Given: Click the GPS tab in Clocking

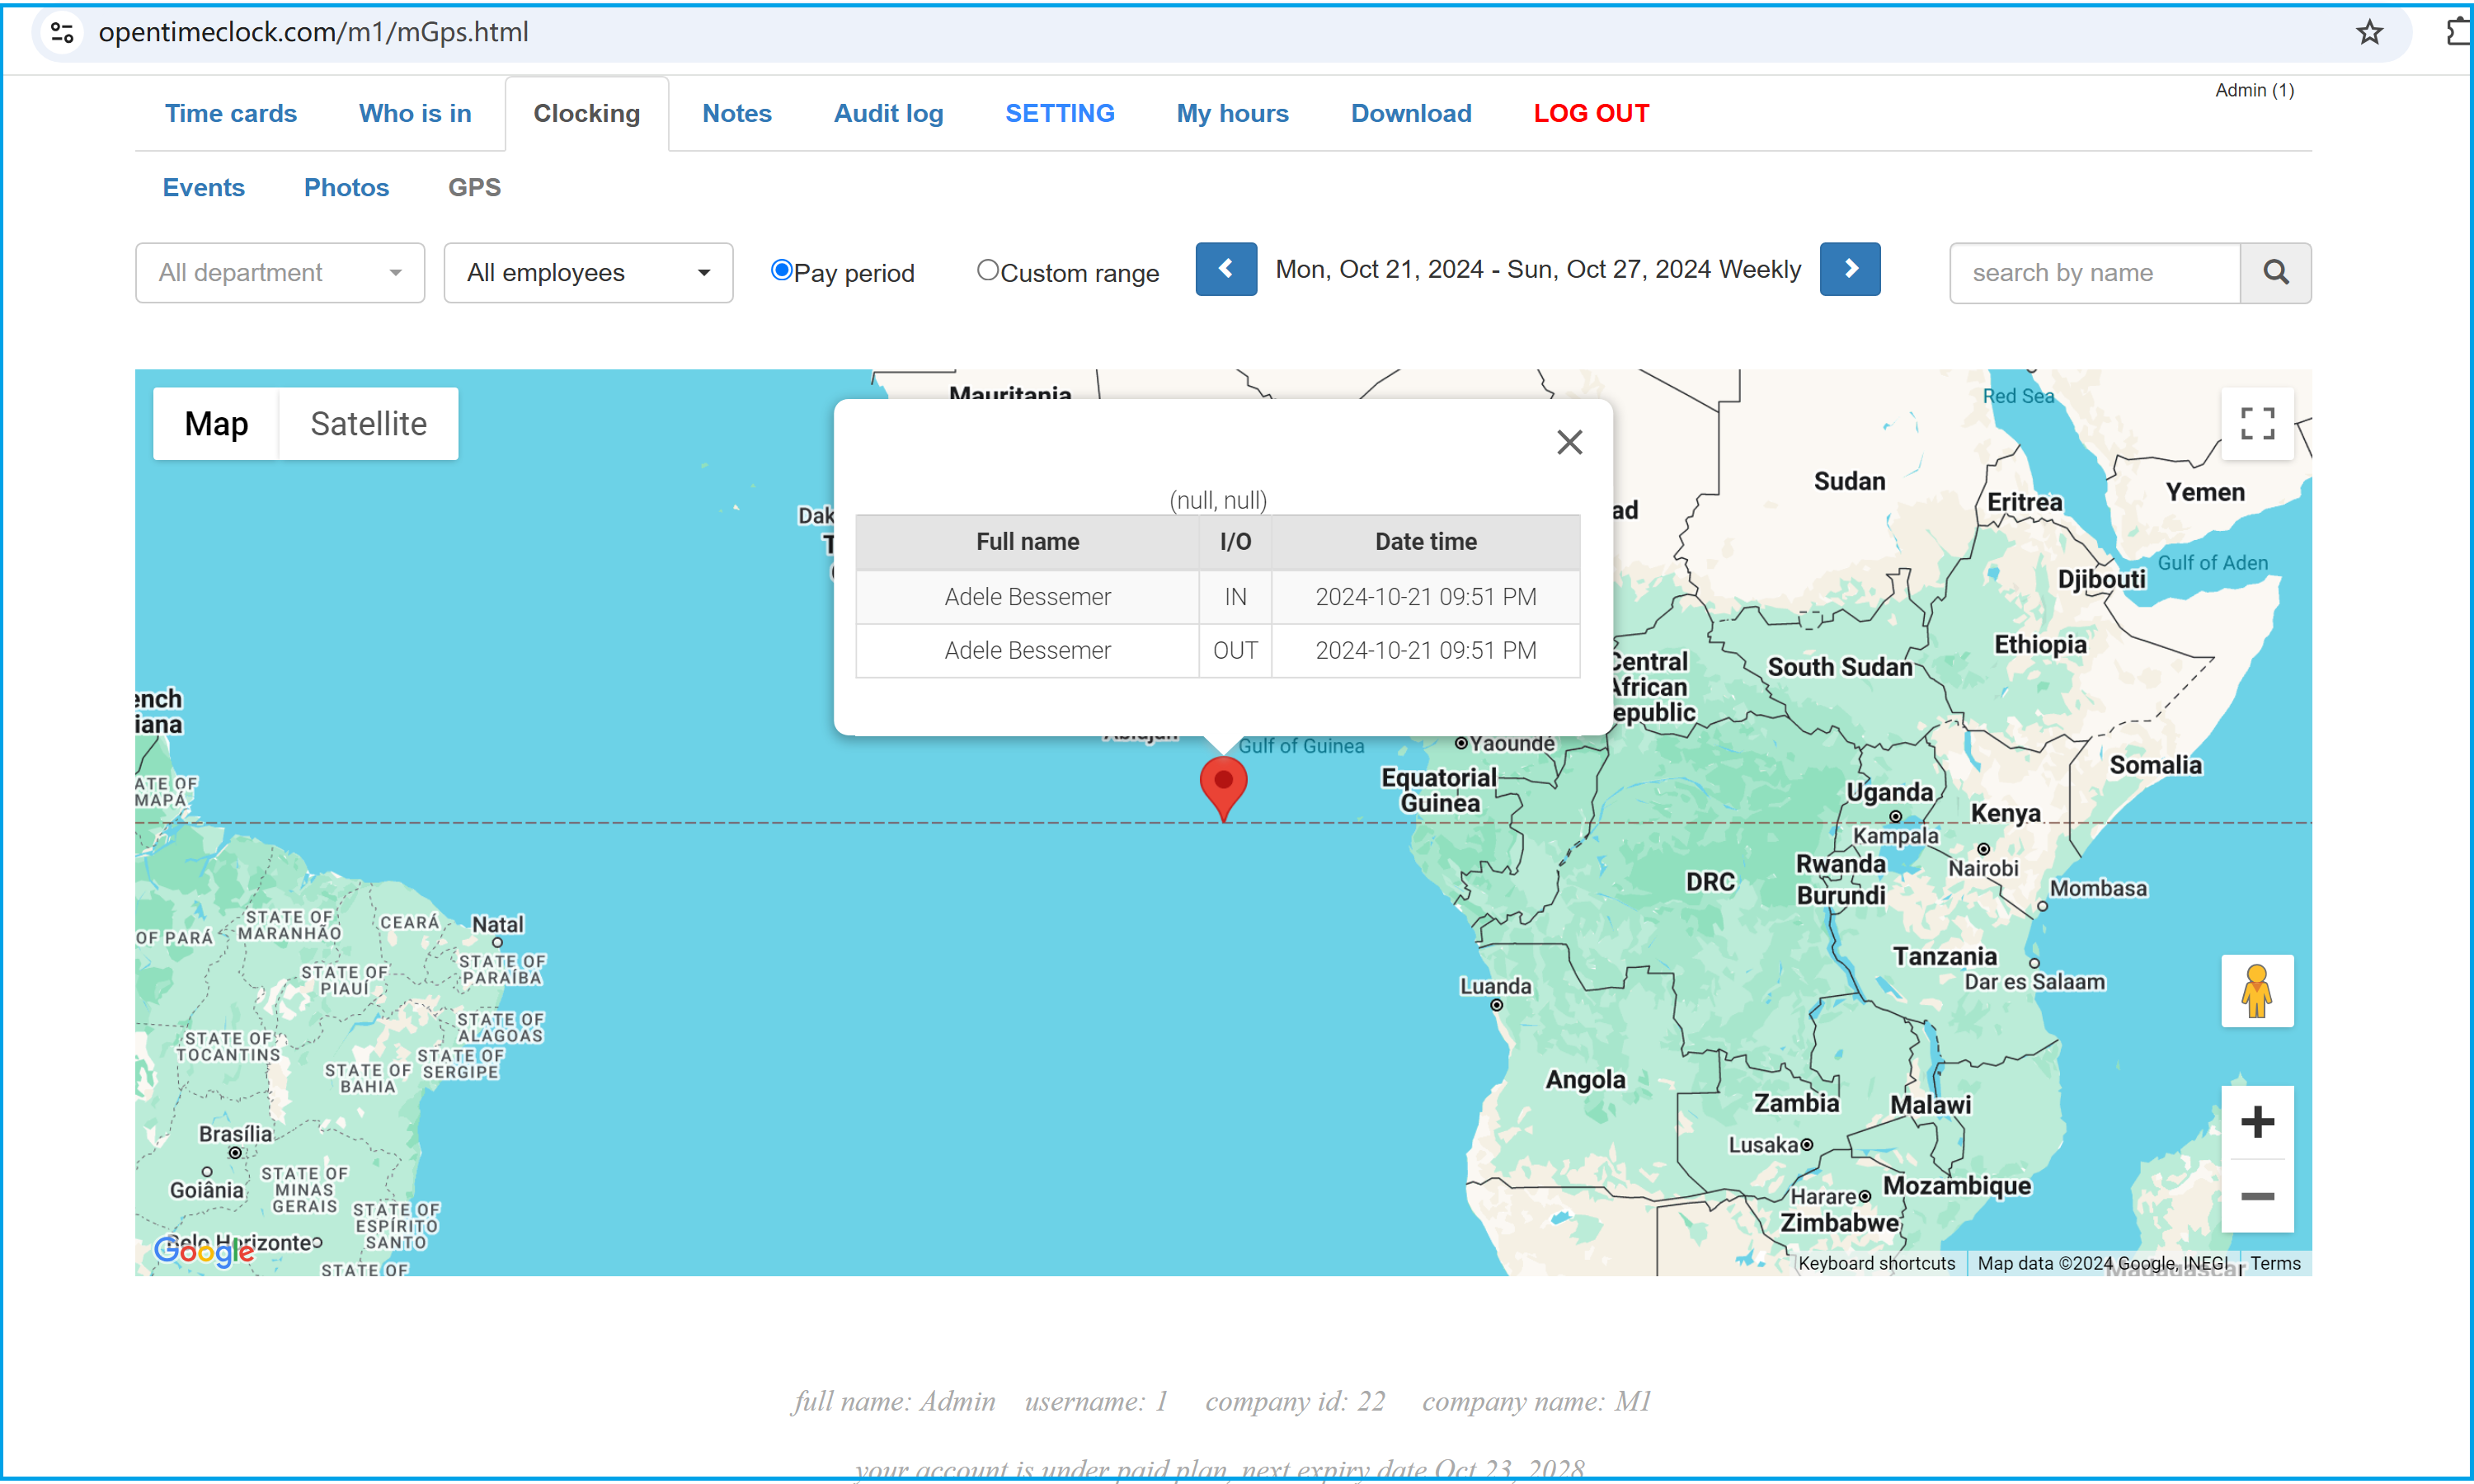Looking at the screenshot, I should coord(475,187).
